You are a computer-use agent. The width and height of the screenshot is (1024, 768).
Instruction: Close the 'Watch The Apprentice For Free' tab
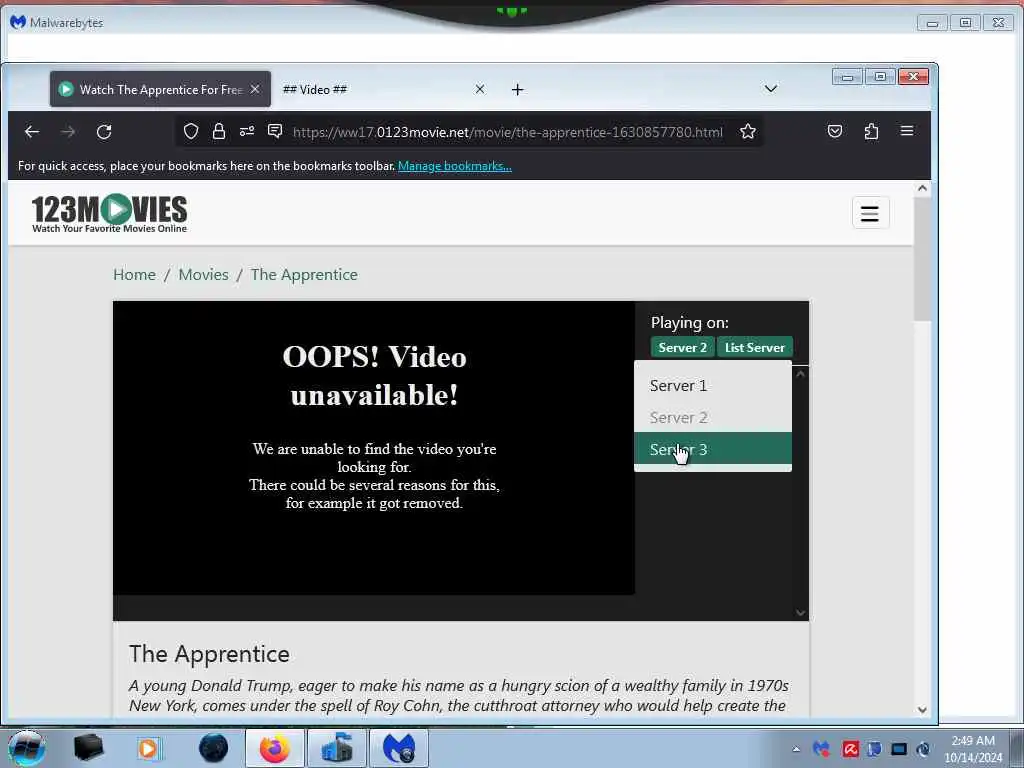(x=255, y=89)
